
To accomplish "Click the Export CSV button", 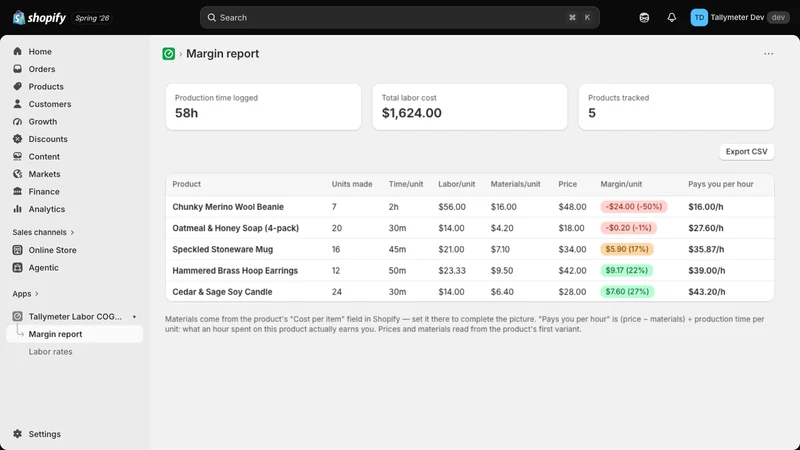I will tap(746, 152).
